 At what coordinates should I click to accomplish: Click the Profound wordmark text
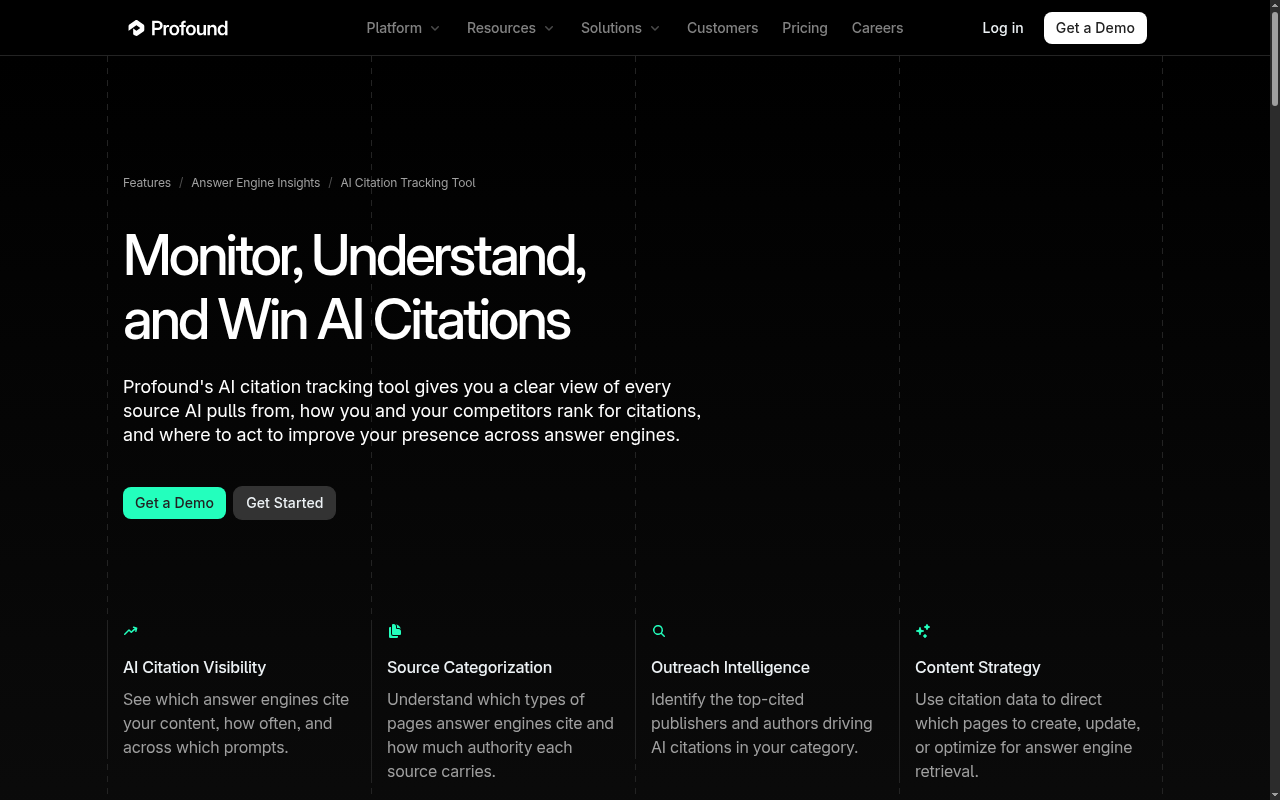189,28
